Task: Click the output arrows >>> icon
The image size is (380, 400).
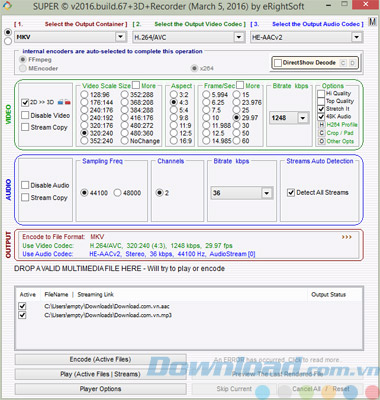Action: [x=346, y=237]
